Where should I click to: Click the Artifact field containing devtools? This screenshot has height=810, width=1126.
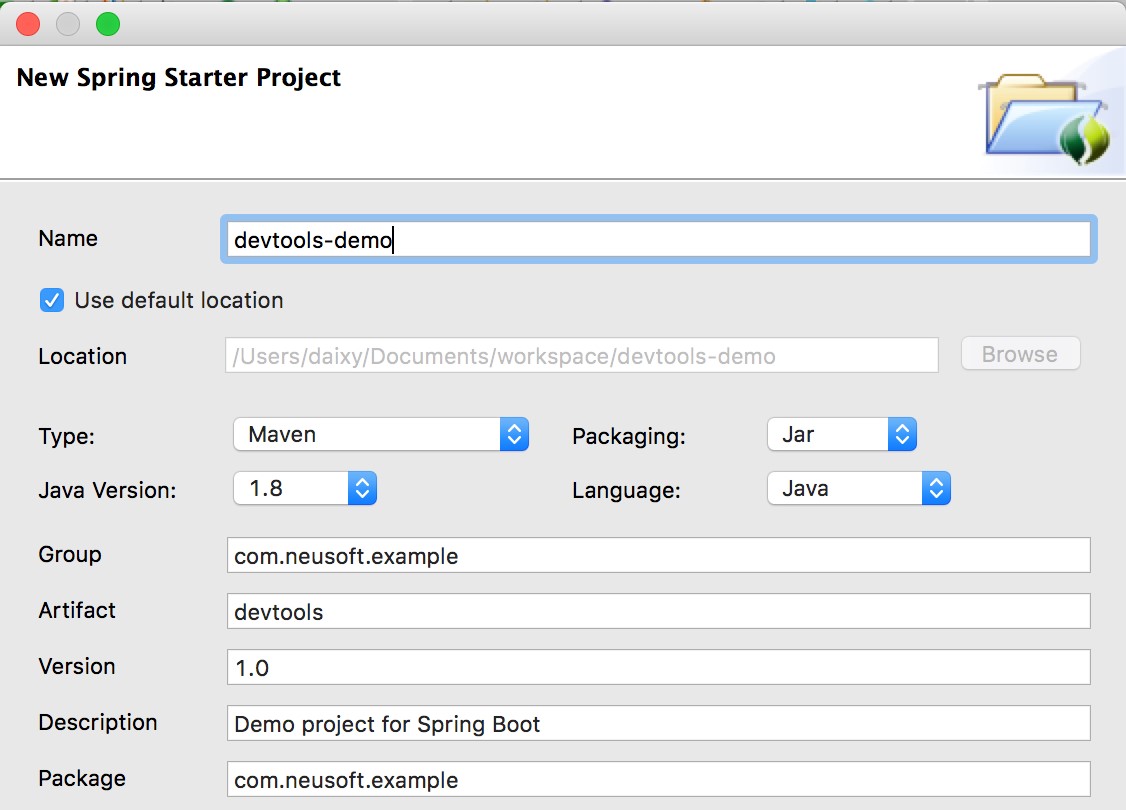(659, 611)
